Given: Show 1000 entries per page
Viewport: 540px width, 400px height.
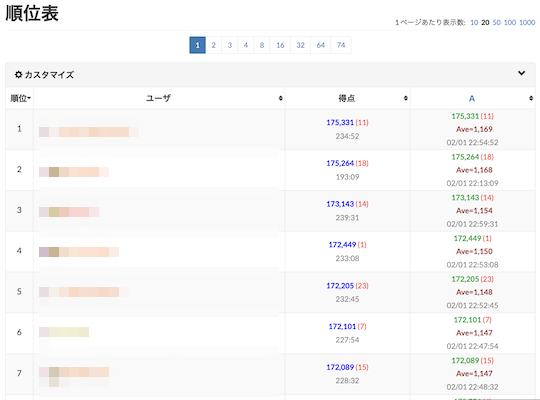Looking at the screenshot, I should pyautogui.click(x=527, y=22).
